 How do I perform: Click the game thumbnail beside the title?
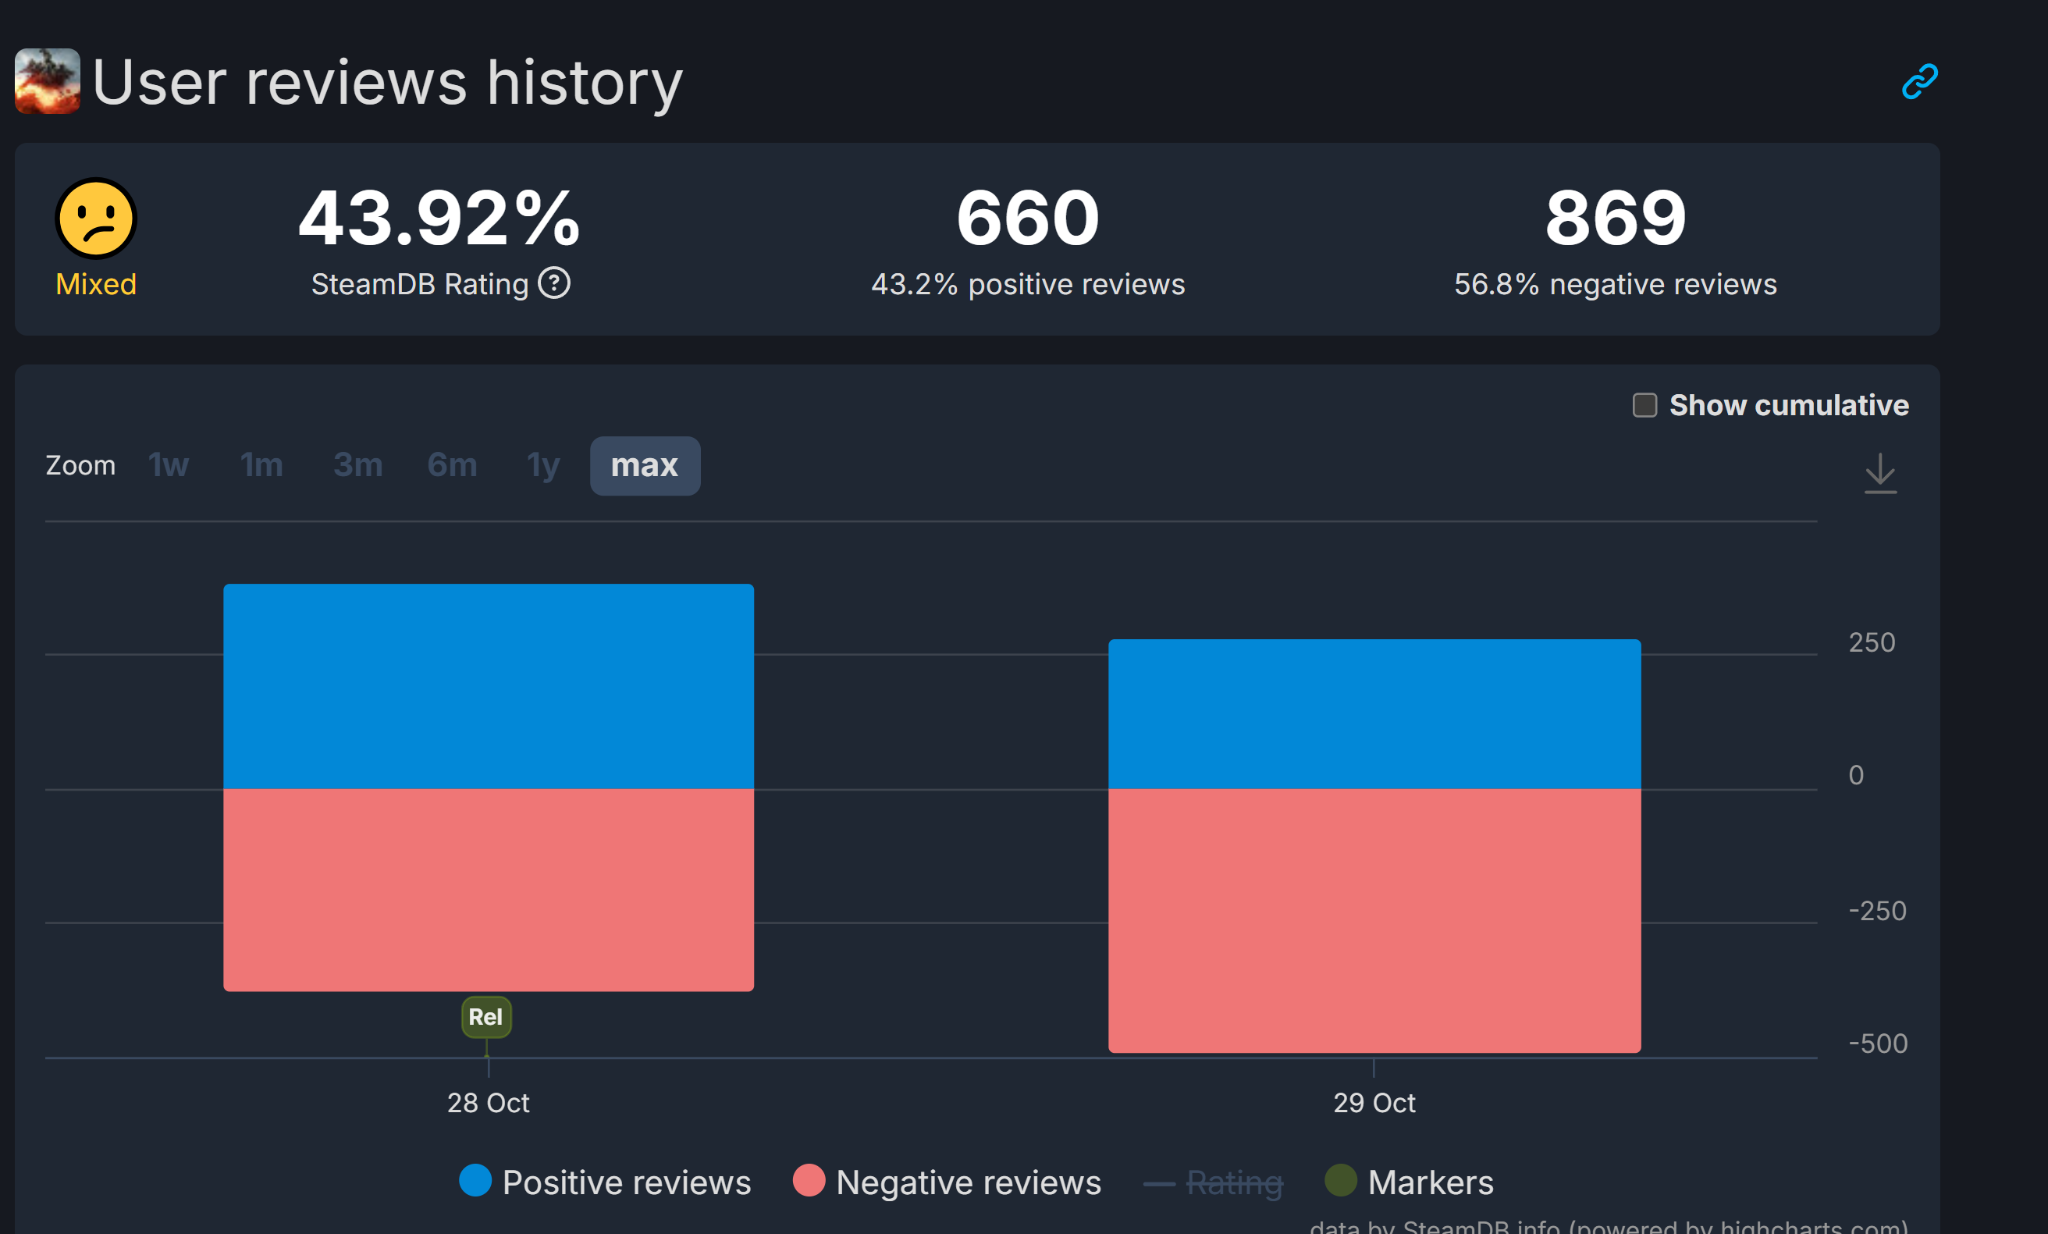pos(47,81)
